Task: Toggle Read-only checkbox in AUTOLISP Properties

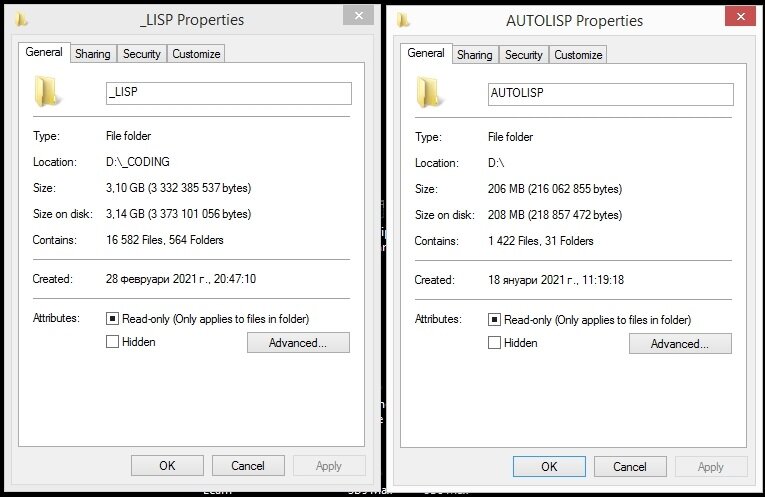Action: (x=494, y=320)
